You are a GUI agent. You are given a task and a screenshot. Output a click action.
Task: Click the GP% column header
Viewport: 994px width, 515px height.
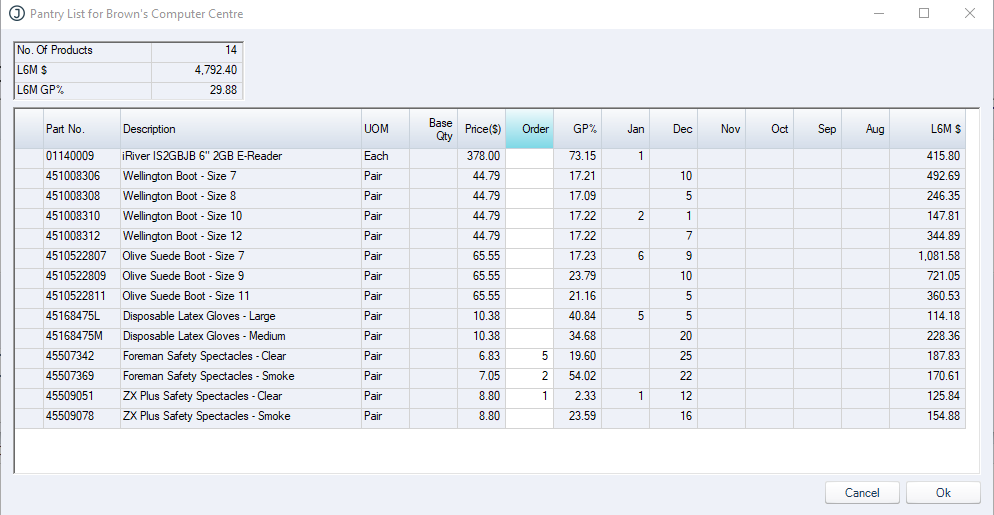click(x=578, y=129)
